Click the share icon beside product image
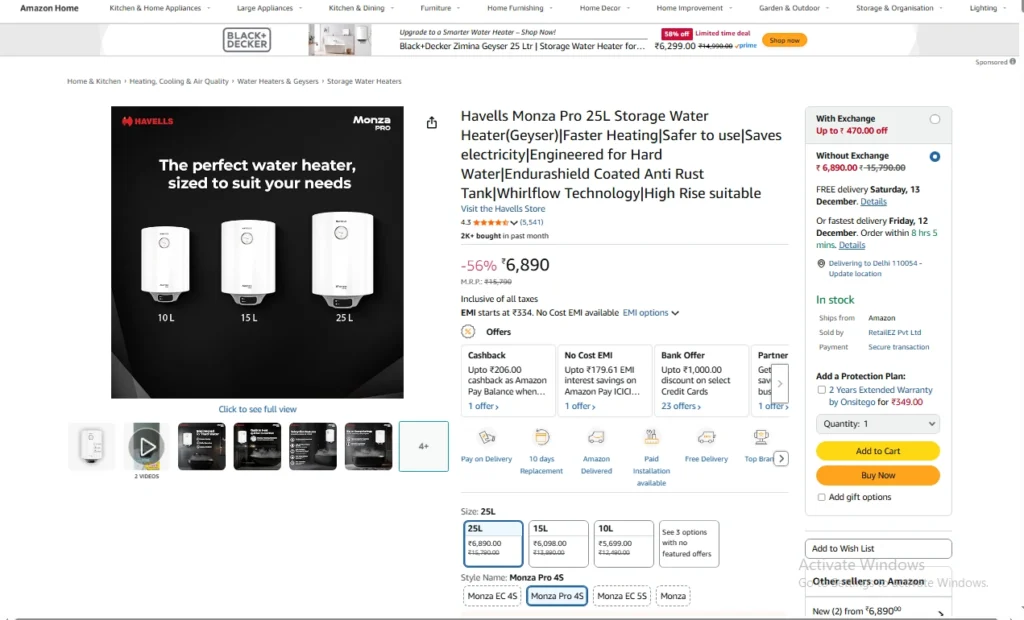The width and height of the screenshot is (1024, 620). pos(432,123)
